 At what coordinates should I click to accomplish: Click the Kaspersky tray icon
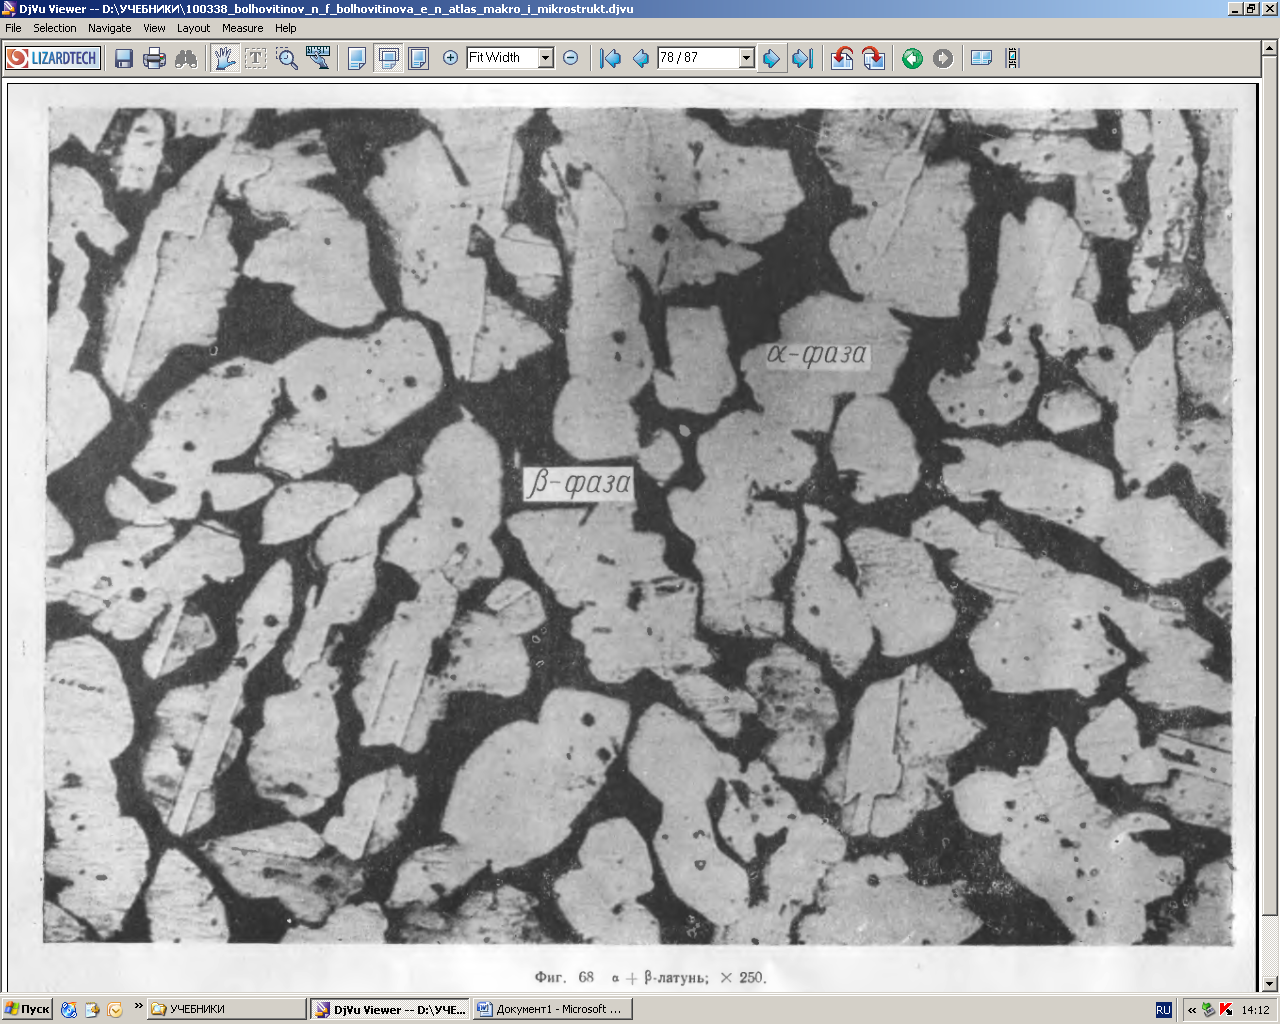pyautogui.click(x=1226, y=1010)
